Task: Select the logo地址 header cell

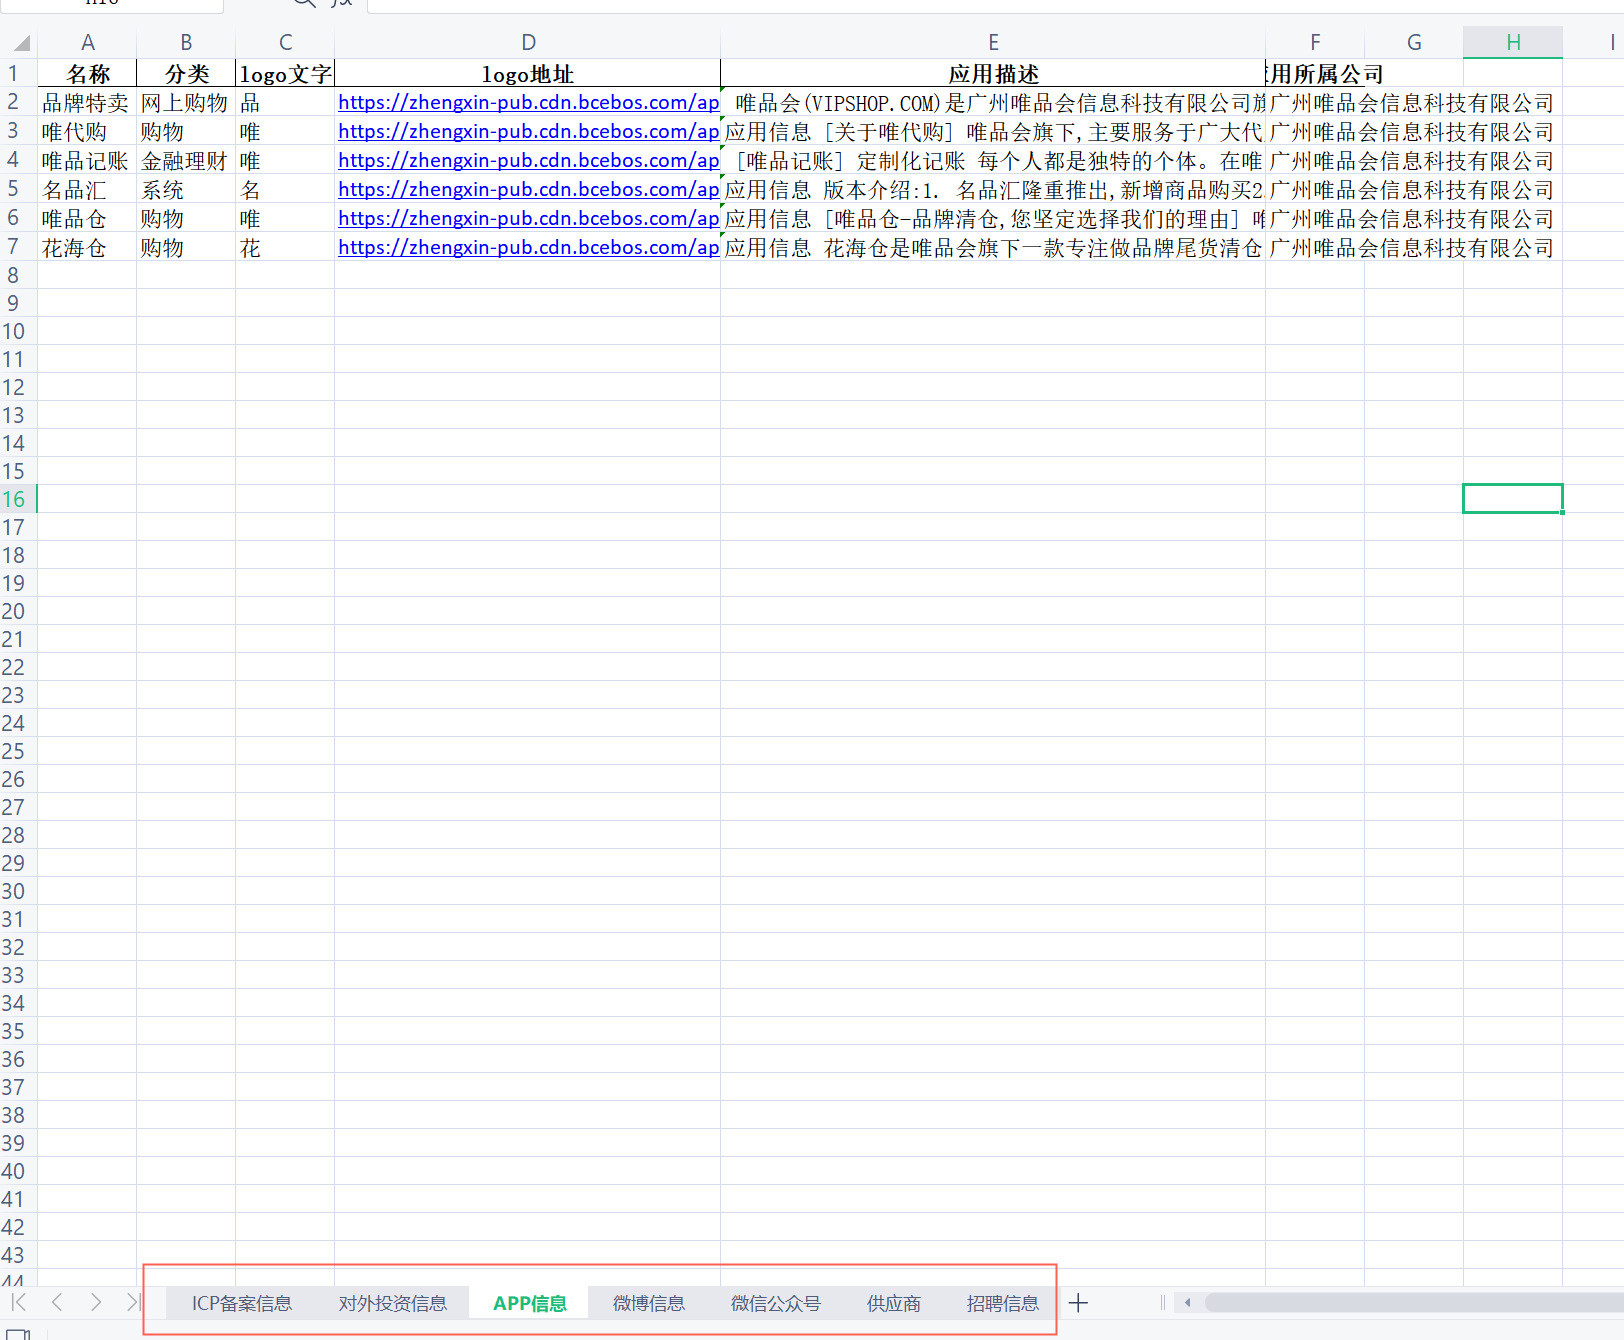Action: [528, 74]
